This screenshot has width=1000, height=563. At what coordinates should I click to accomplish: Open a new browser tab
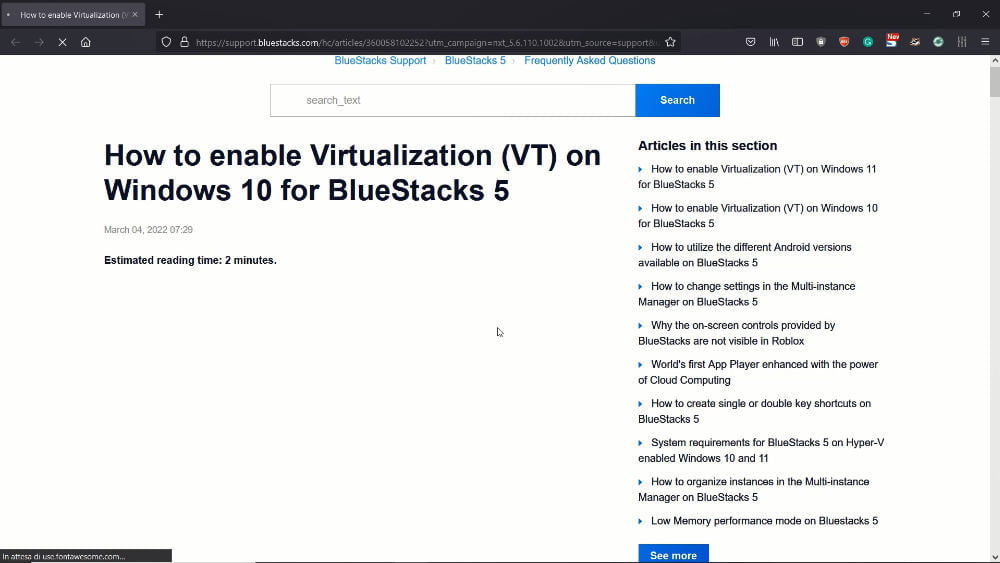pyautogui.click(x=159, y=14)
